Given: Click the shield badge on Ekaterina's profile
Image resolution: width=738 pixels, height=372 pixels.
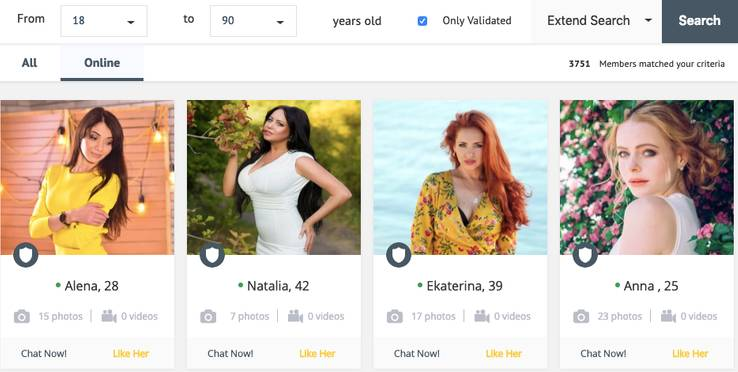Looking at the screenshot, I should (x=398, y=255).
